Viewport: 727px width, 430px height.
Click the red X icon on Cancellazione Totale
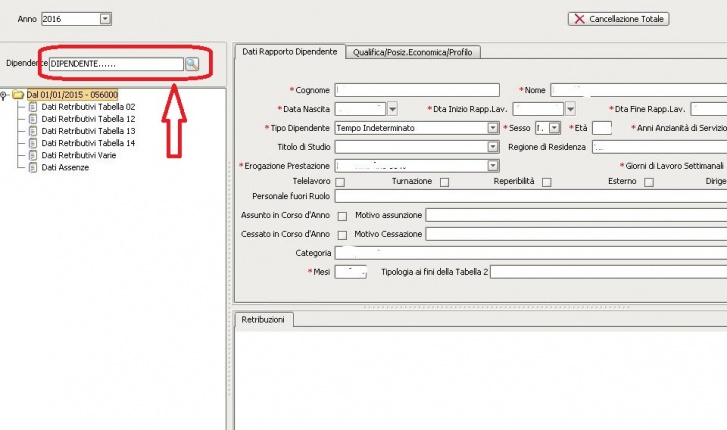coord(579,19)
